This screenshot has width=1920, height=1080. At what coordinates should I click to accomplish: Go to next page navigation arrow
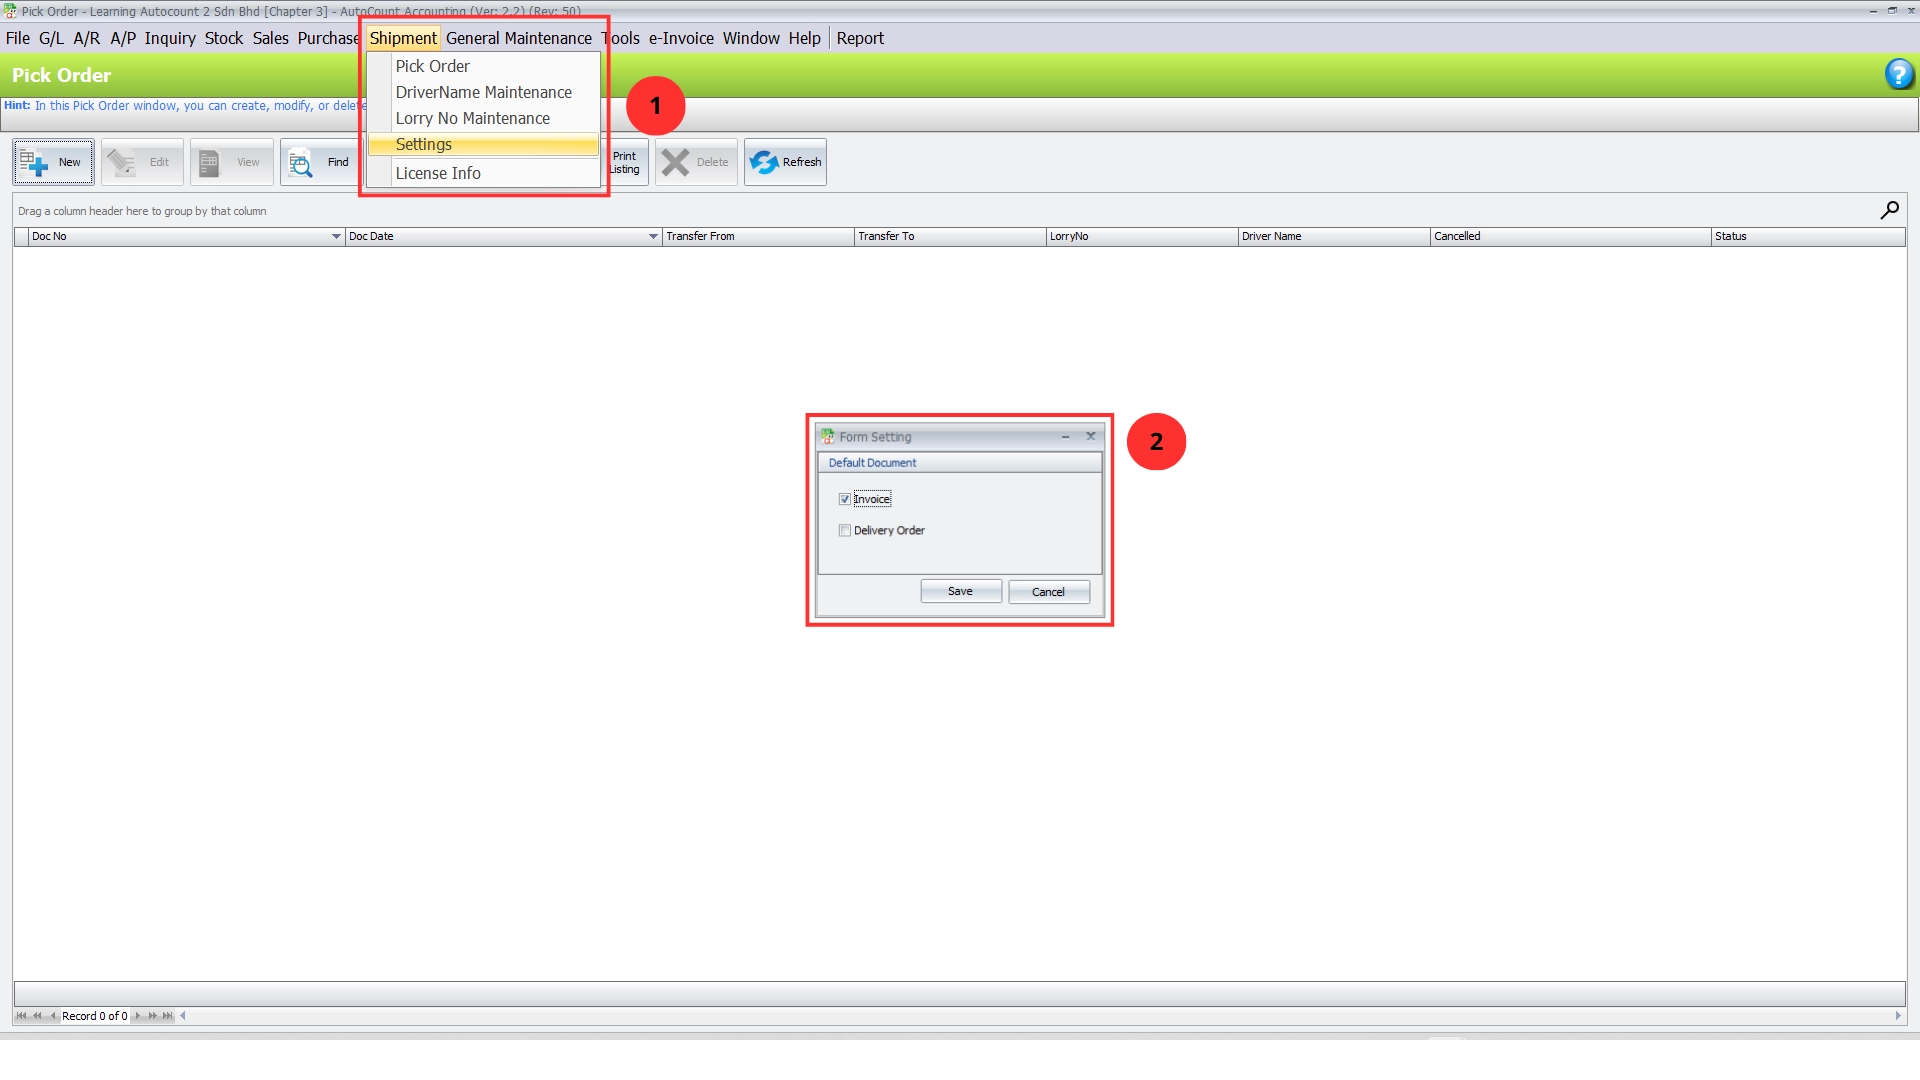click(x=153, y=1016)
